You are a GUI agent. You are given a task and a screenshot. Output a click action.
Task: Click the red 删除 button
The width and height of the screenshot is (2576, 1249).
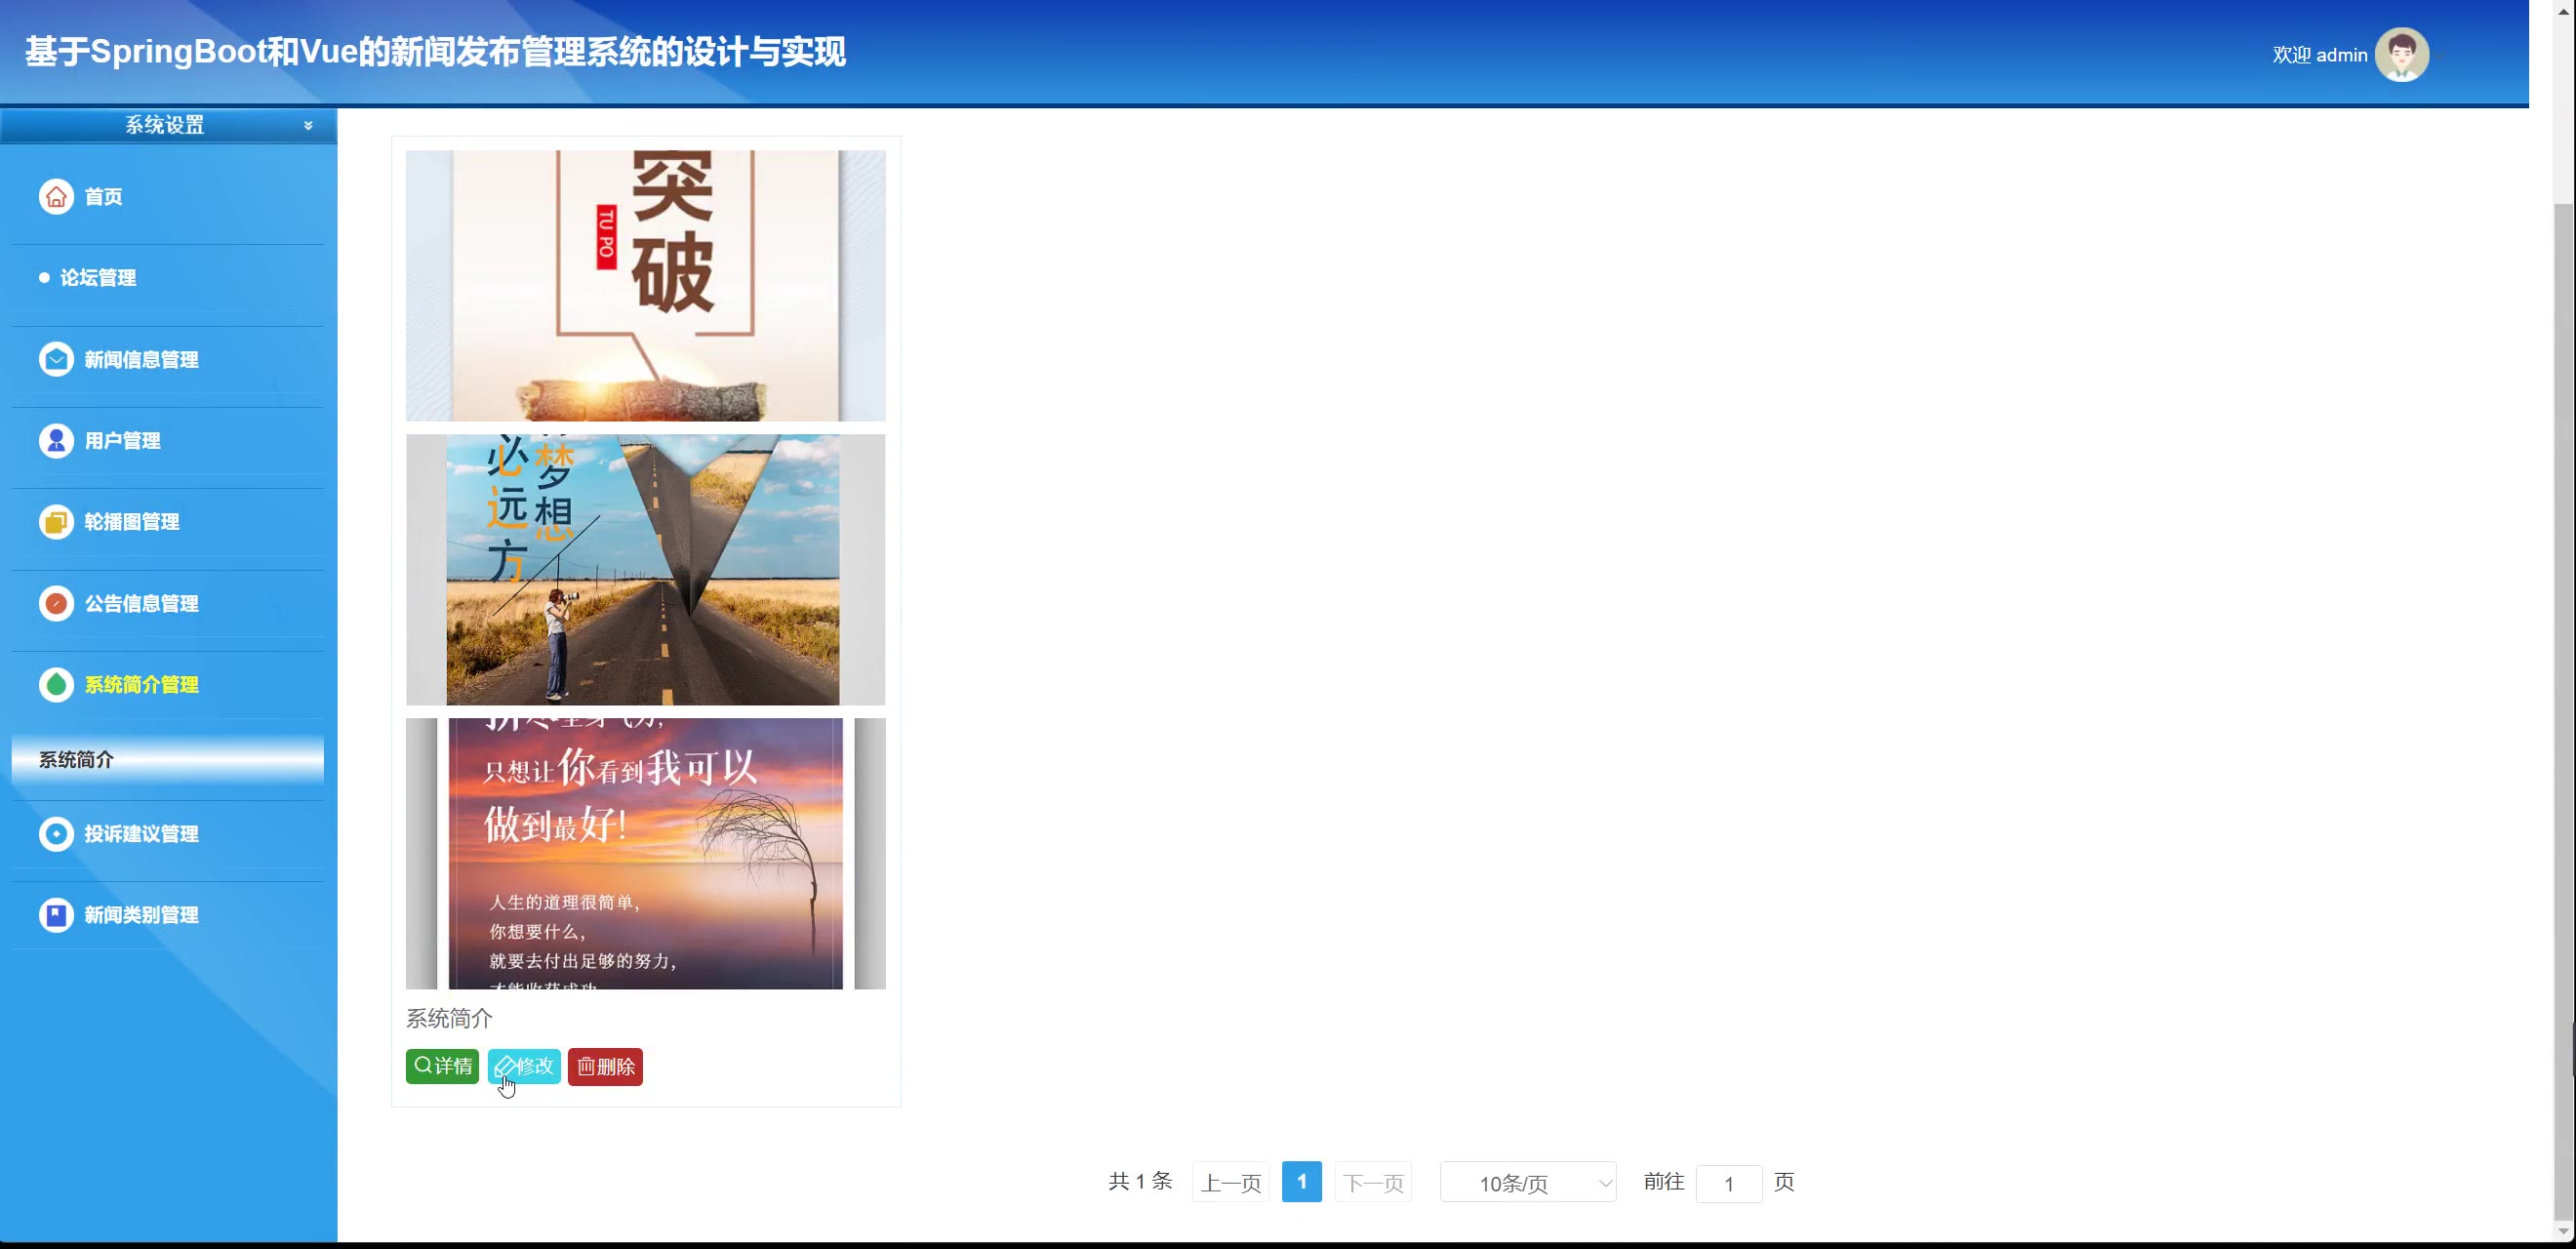(x=605, y=1066)
